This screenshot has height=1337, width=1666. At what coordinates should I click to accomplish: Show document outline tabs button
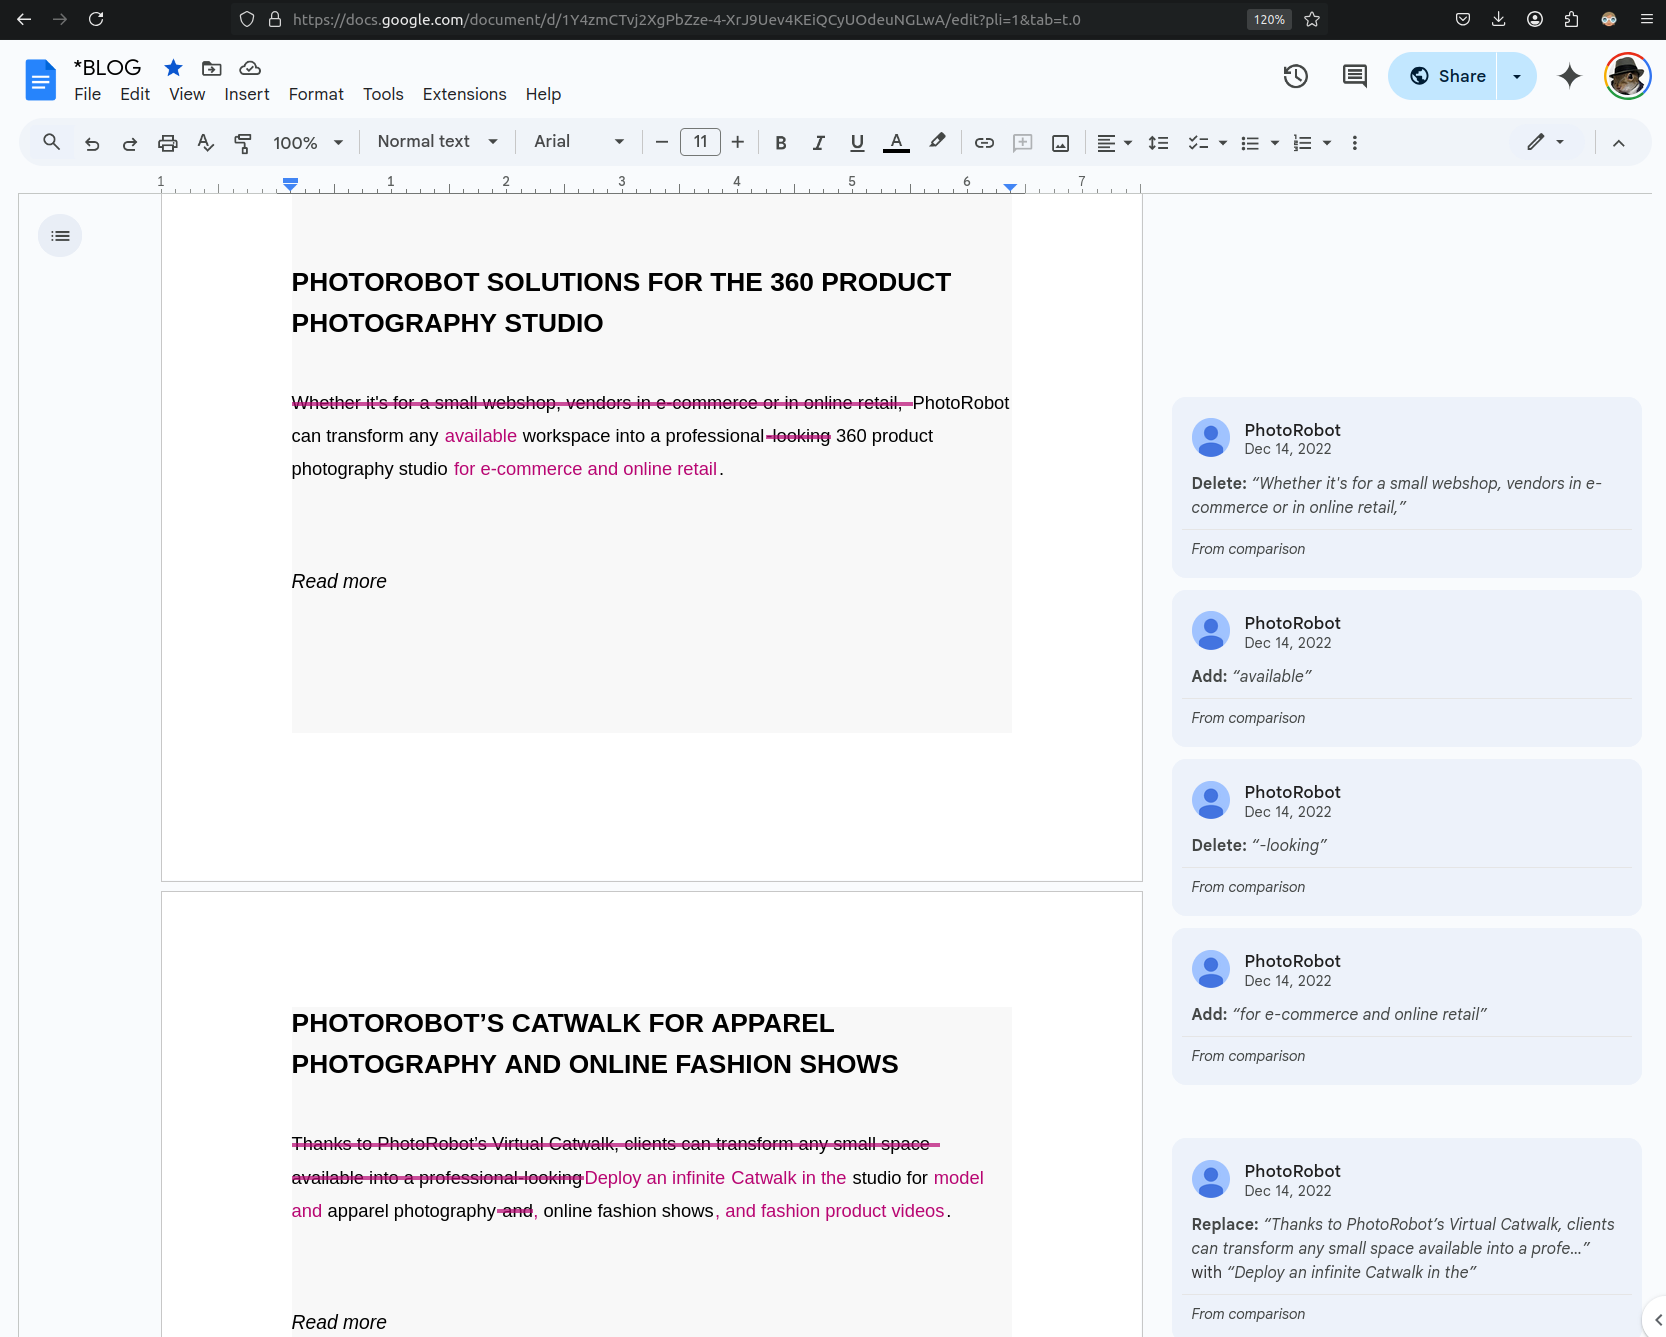(x=60, y=236)
